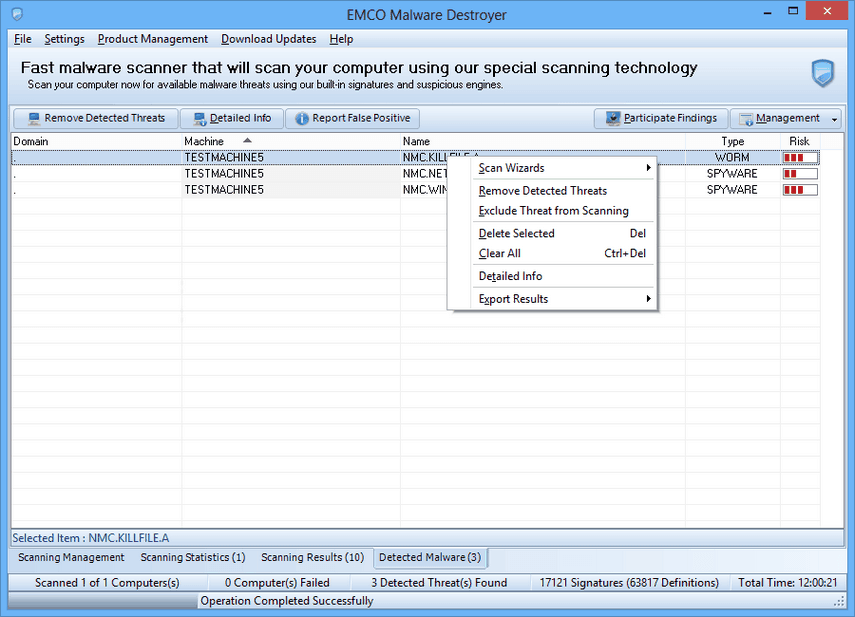Click the Management toolbar icon
This screenshot has width=855, height=617.
tap(746, 119)
